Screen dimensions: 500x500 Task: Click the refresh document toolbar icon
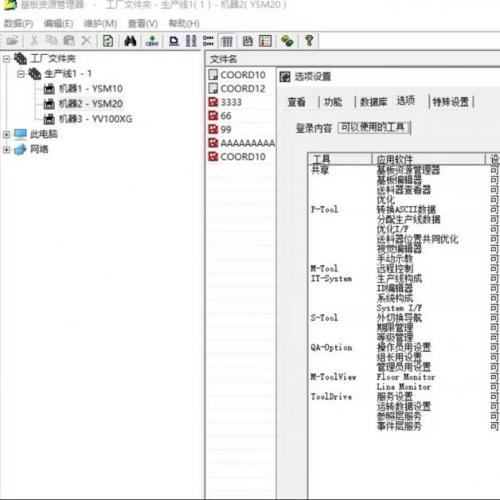(x=108, y=41)
